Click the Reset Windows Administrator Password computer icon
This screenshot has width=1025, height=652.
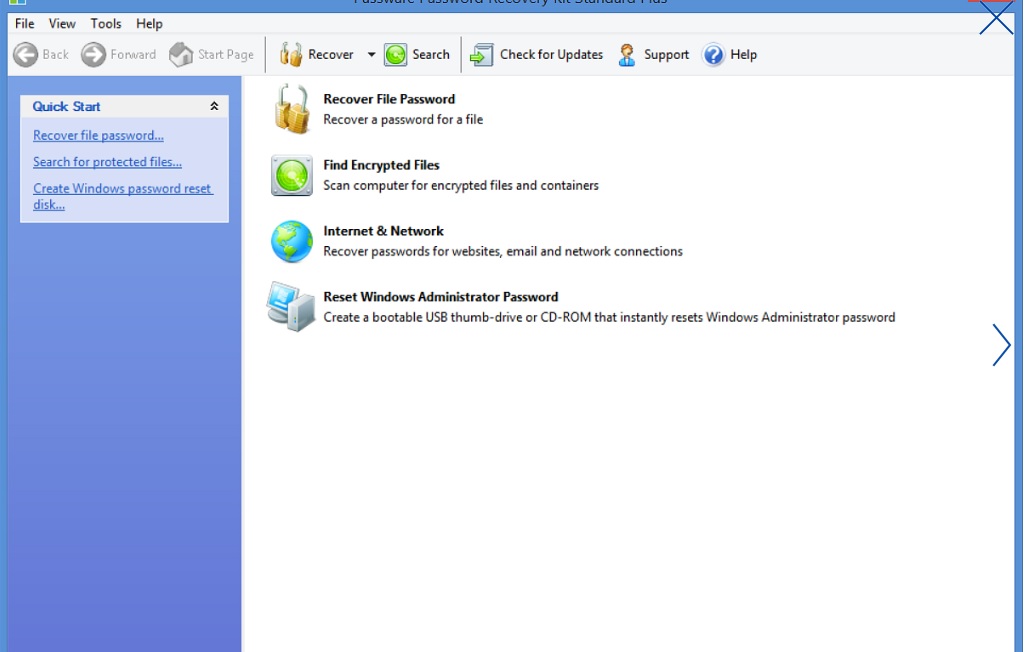[x=291, y=306]
